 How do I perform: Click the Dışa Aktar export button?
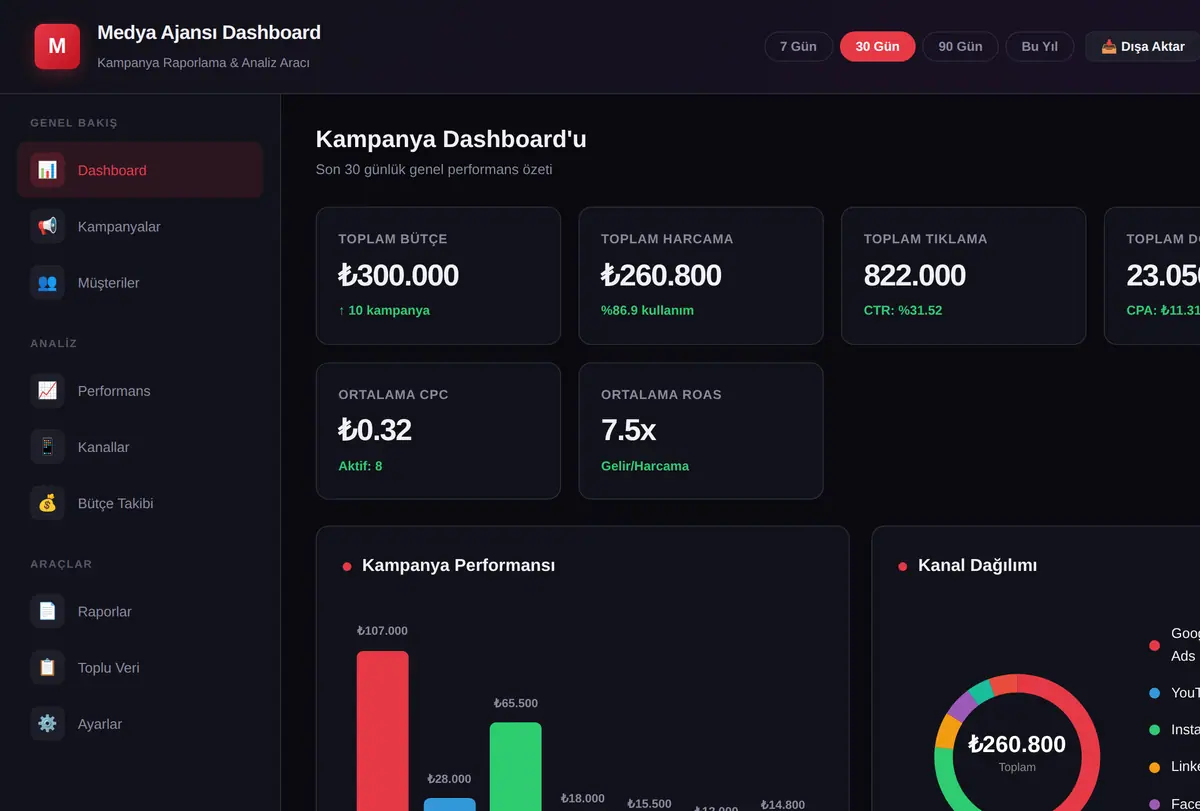pos(1142,46)
